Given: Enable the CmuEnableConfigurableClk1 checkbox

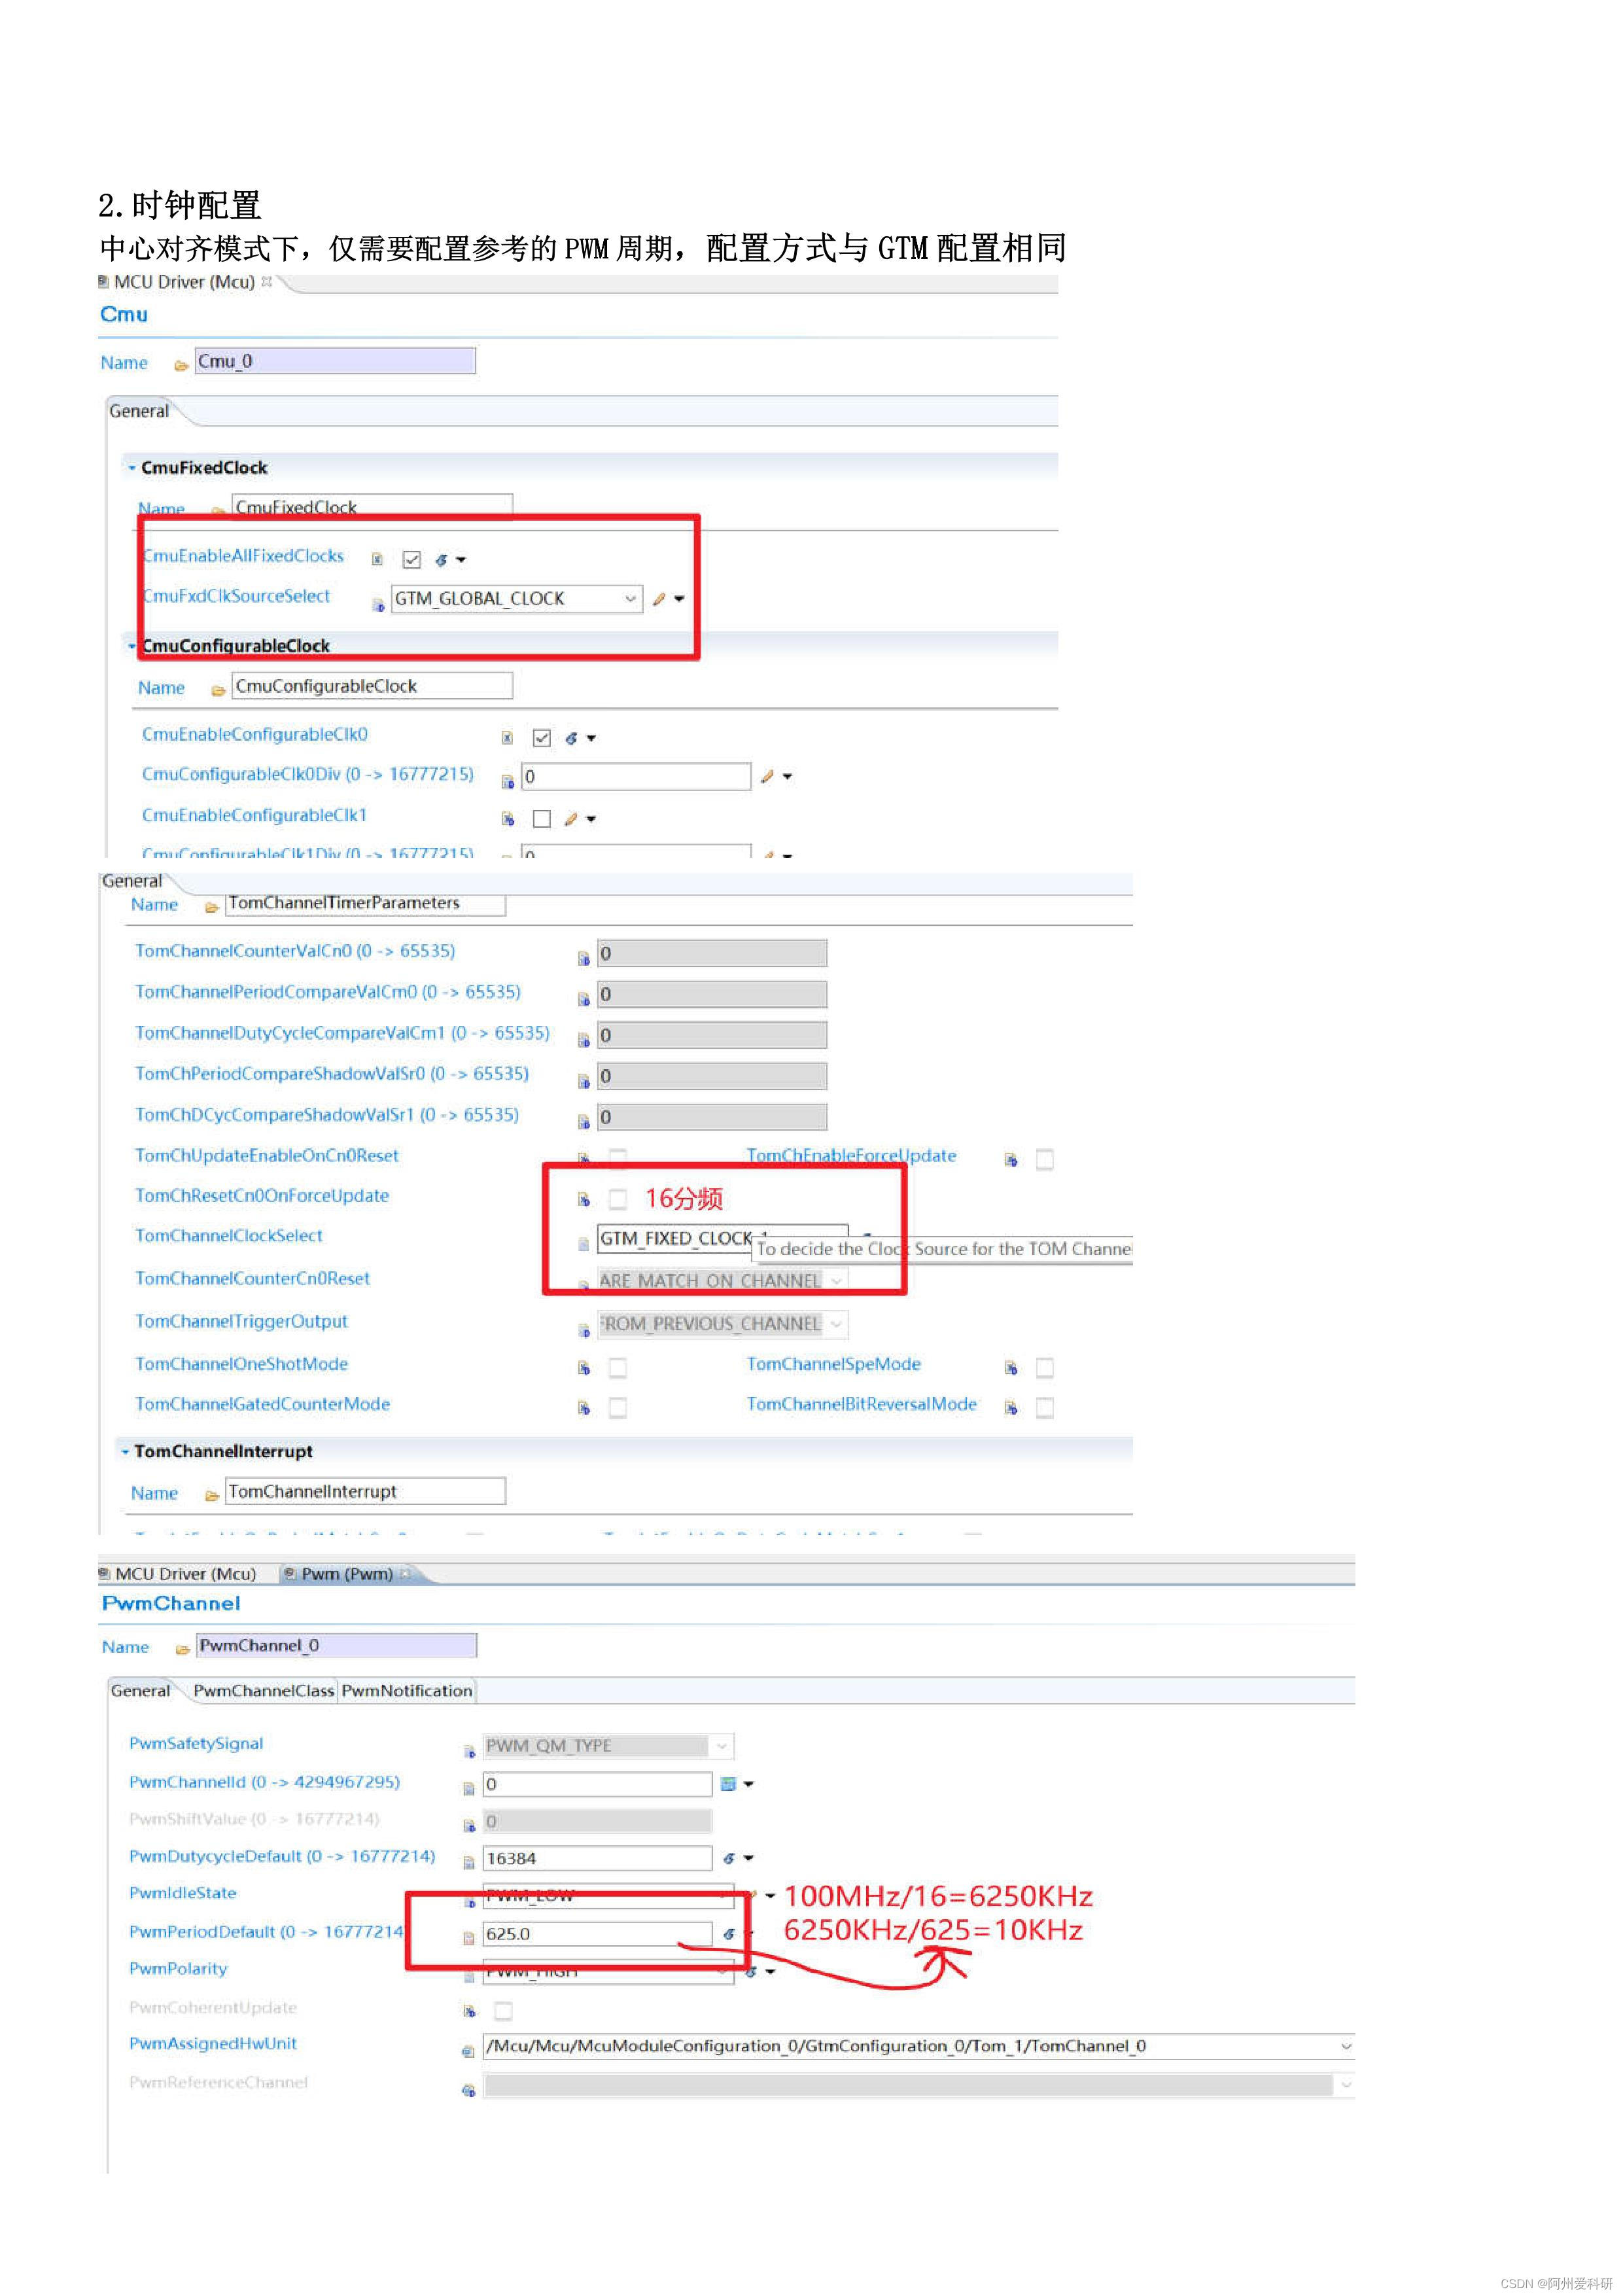Looking at the screenshot, I should click(543, 818).
